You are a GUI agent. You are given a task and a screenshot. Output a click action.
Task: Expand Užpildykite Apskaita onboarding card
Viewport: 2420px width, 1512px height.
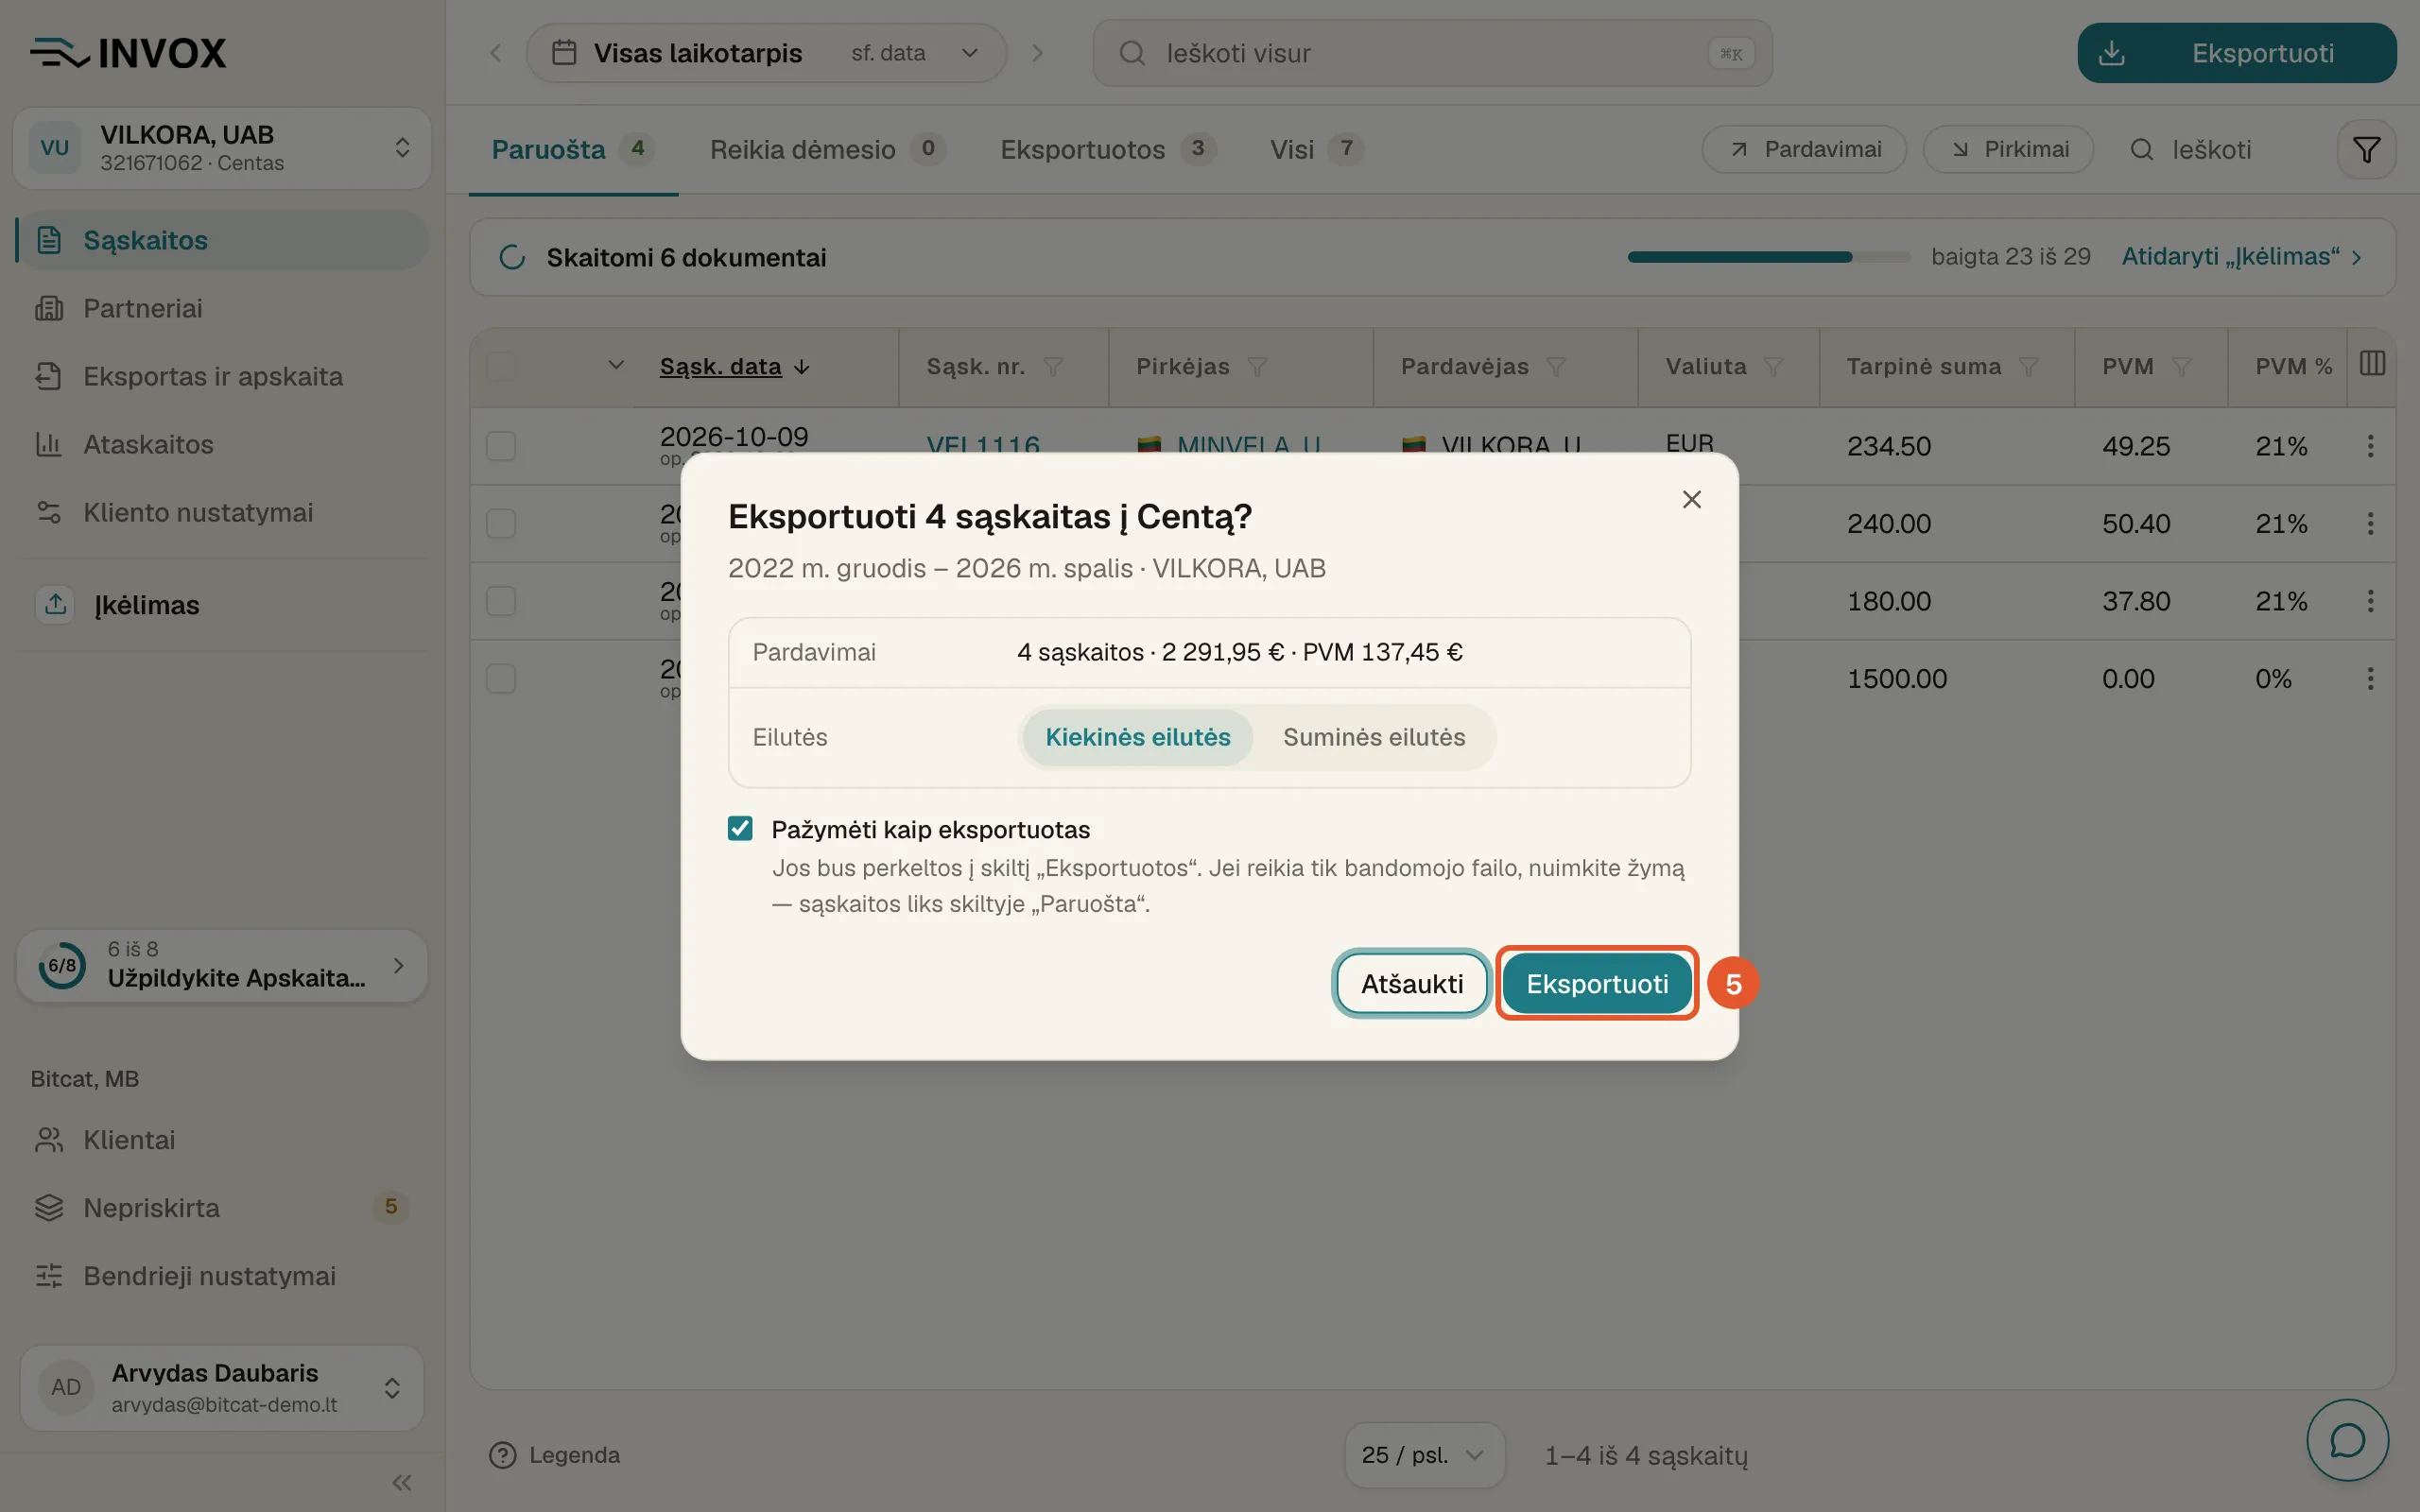(222, 965)
